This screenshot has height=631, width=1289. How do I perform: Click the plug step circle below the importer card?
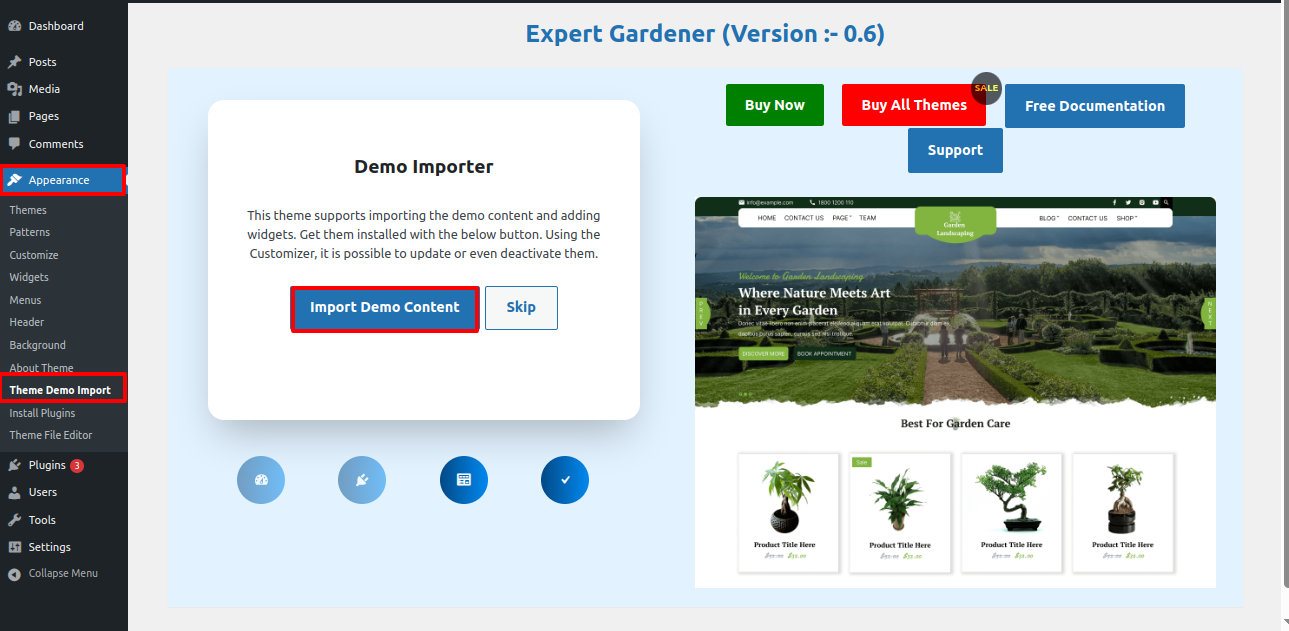tap(362, 480)
